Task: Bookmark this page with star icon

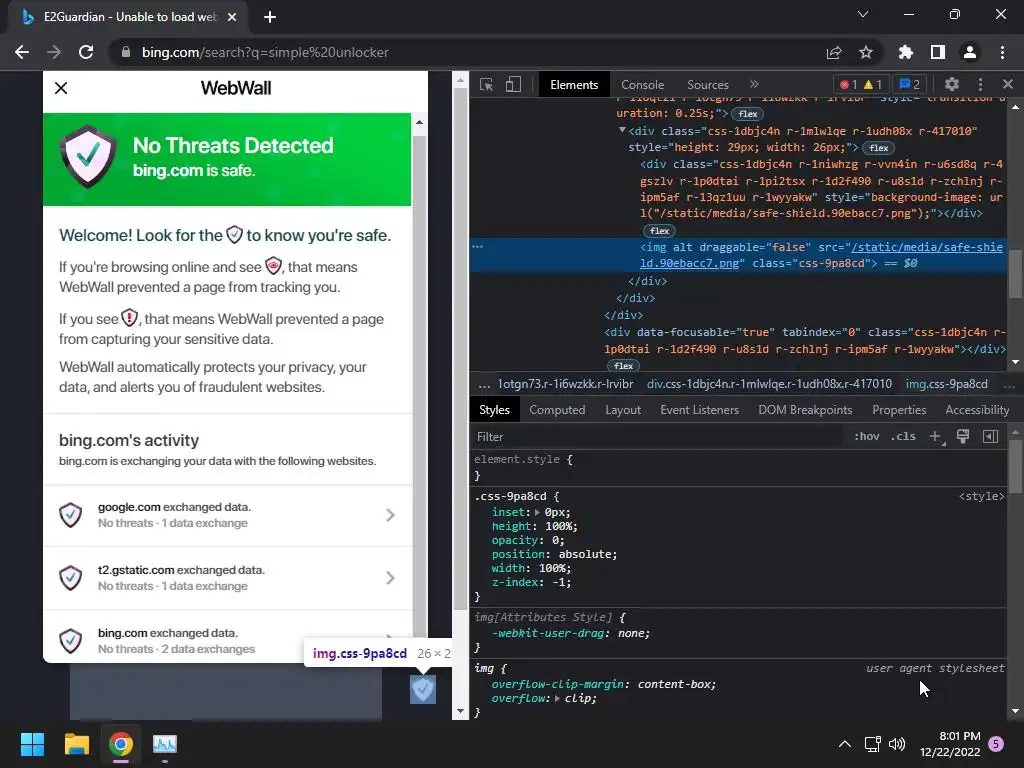Action: point(866,52)
